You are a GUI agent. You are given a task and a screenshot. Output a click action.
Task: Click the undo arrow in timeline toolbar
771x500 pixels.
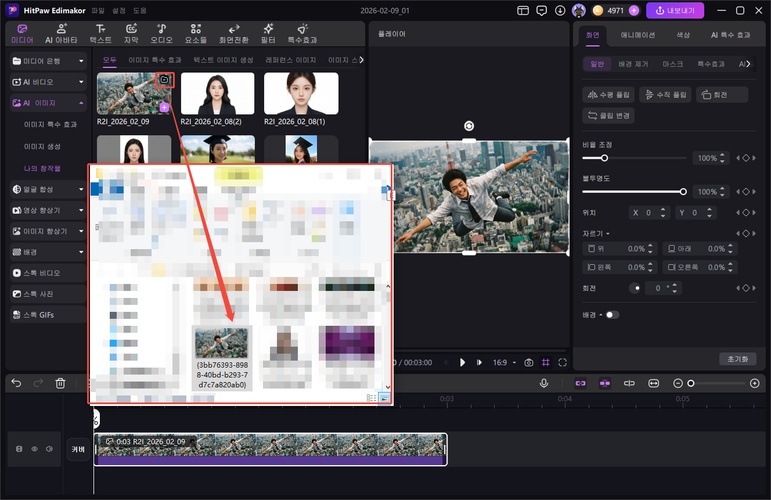pyautogui.click(x=16, y=383)
